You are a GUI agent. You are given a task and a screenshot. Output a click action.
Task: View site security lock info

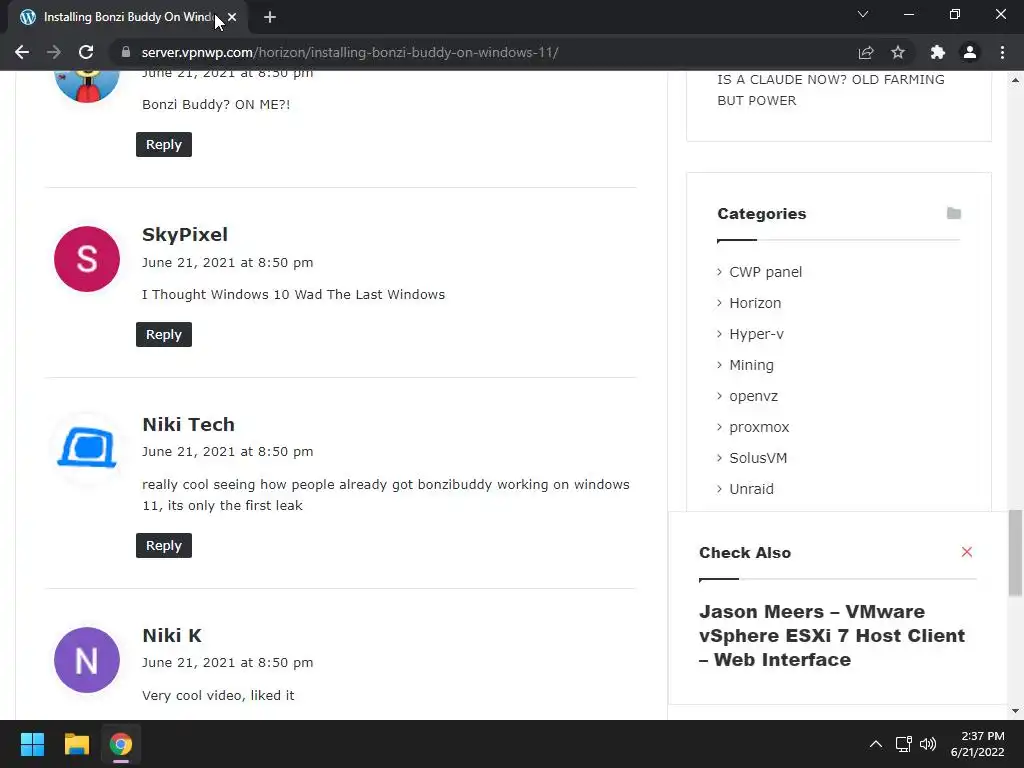coord(126,52)
